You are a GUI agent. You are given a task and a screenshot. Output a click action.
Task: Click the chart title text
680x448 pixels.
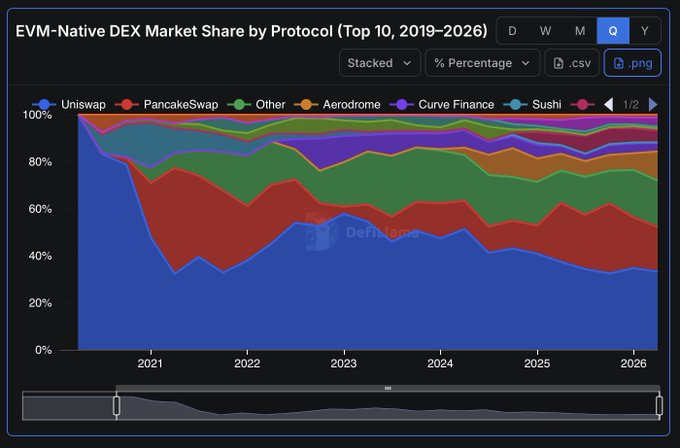click(252, 31)
